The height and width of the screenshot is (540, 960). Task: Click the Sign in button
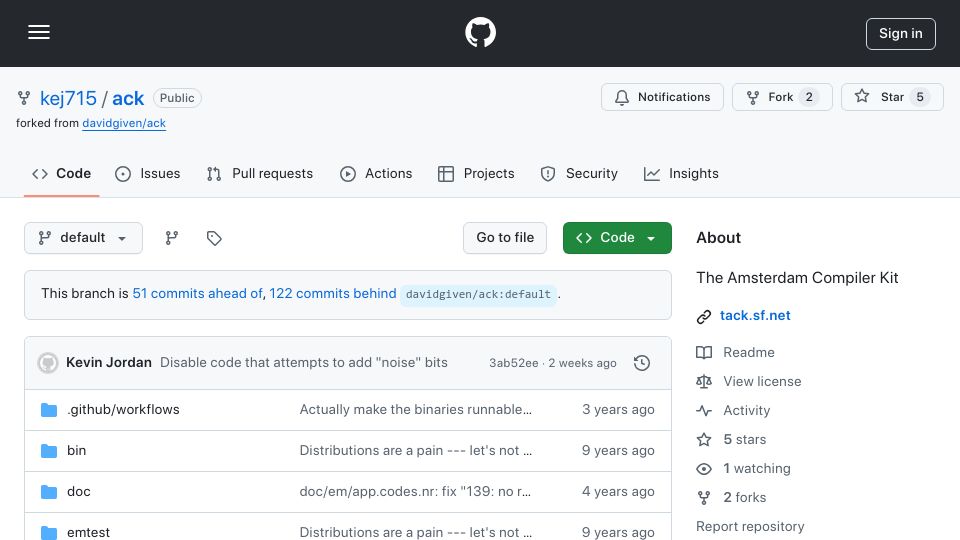coord(901,34)
